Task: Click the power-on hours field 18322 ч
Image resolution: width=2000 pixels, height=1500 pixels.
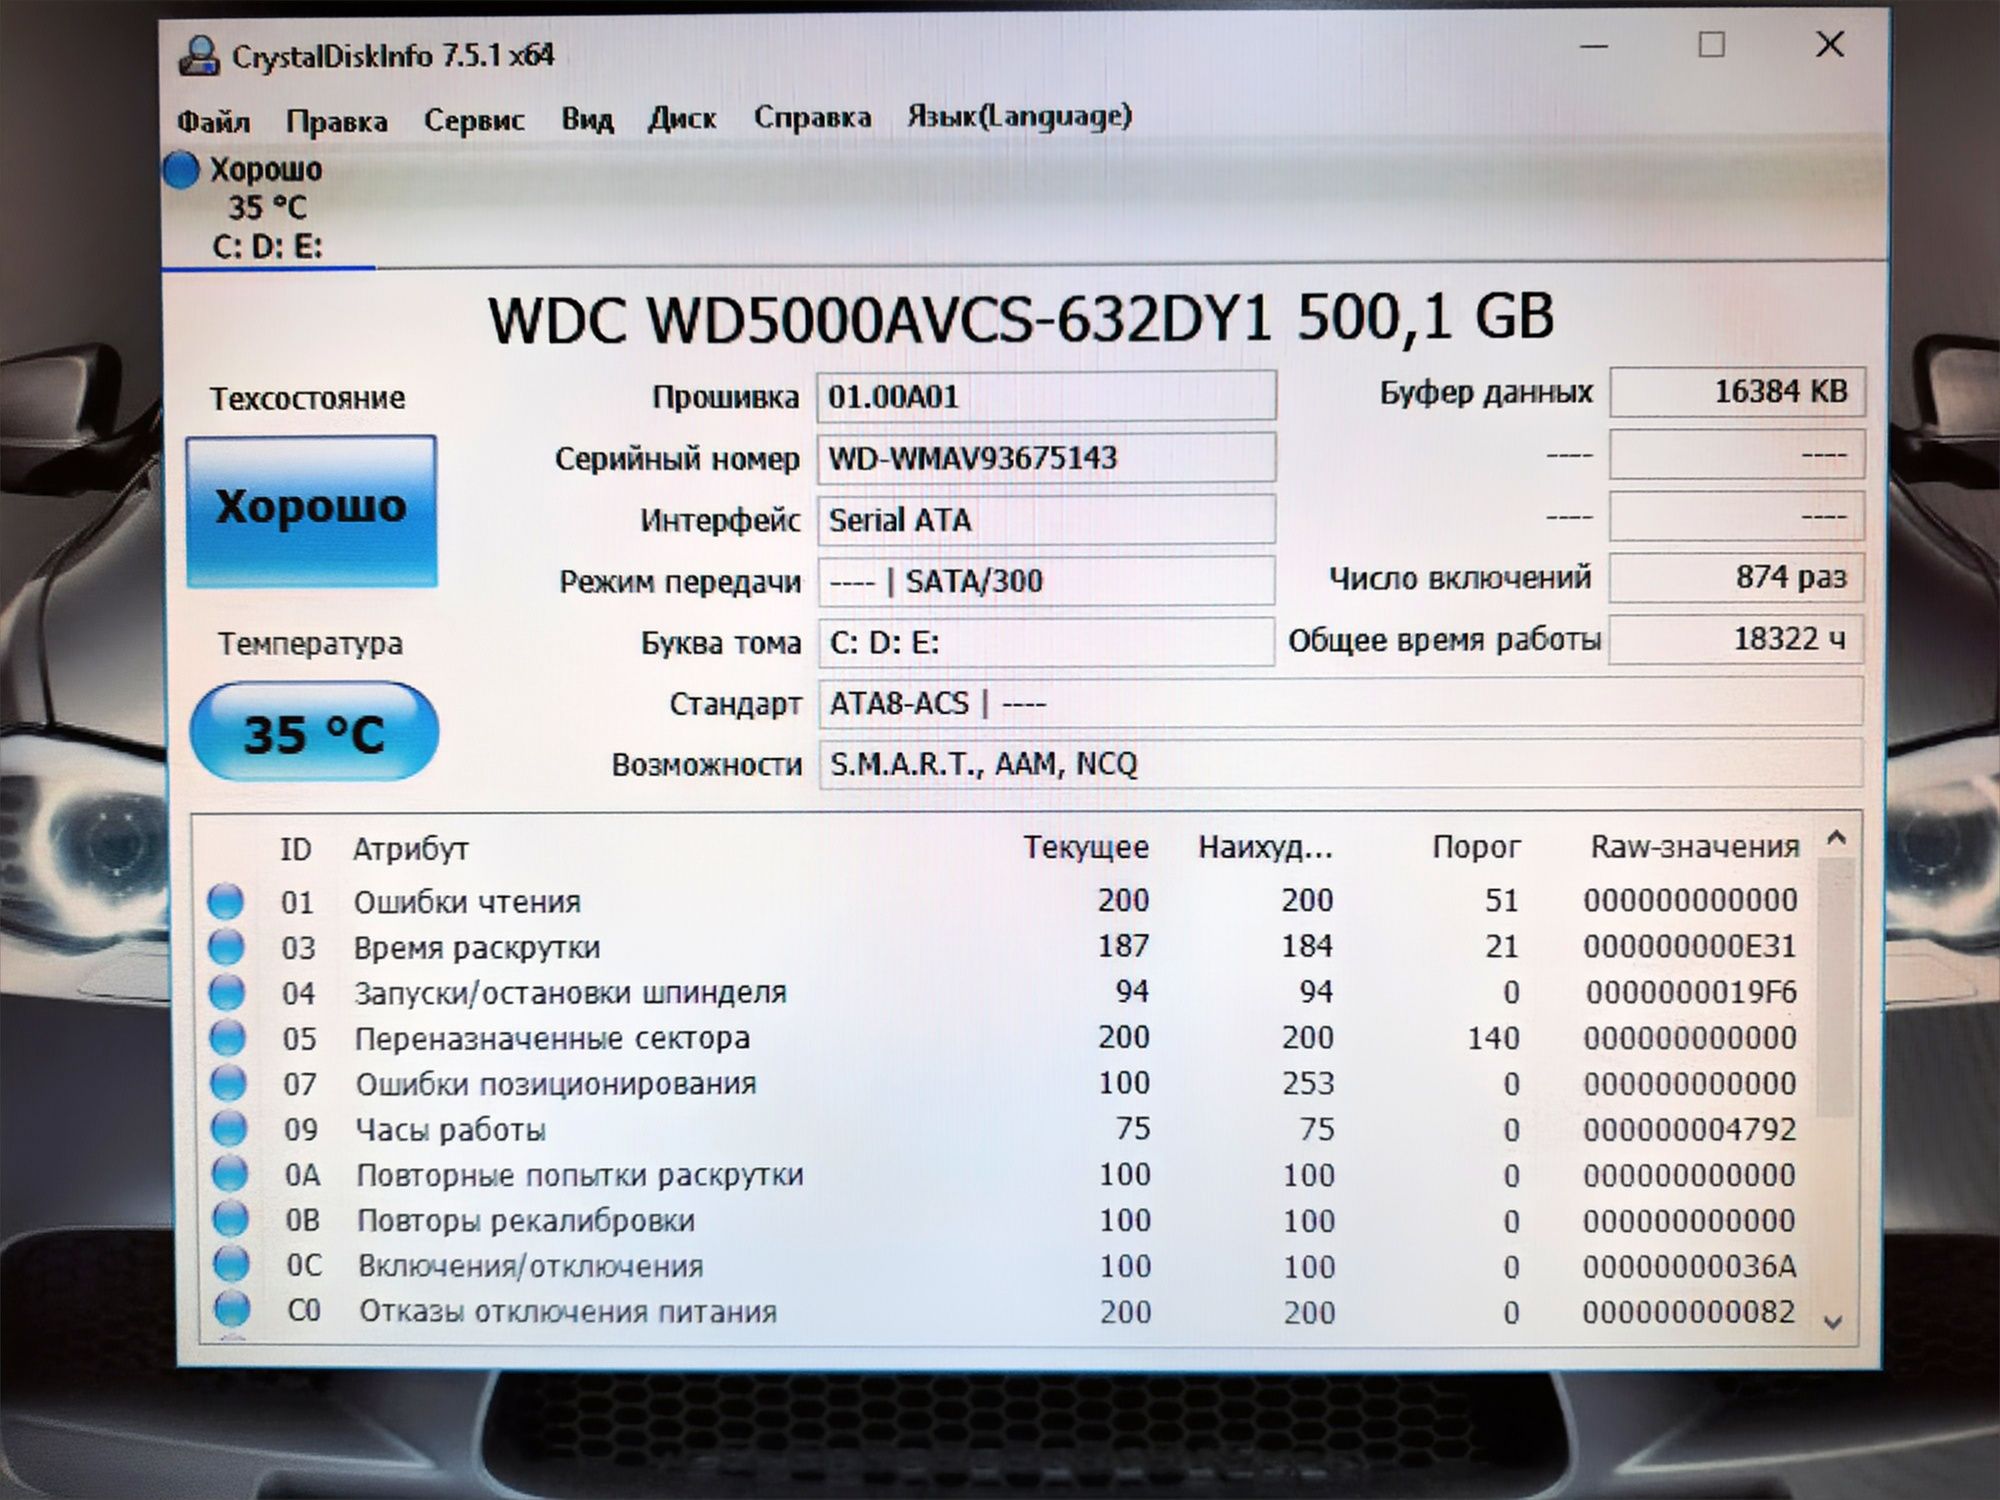Action: click(1737, 638)
